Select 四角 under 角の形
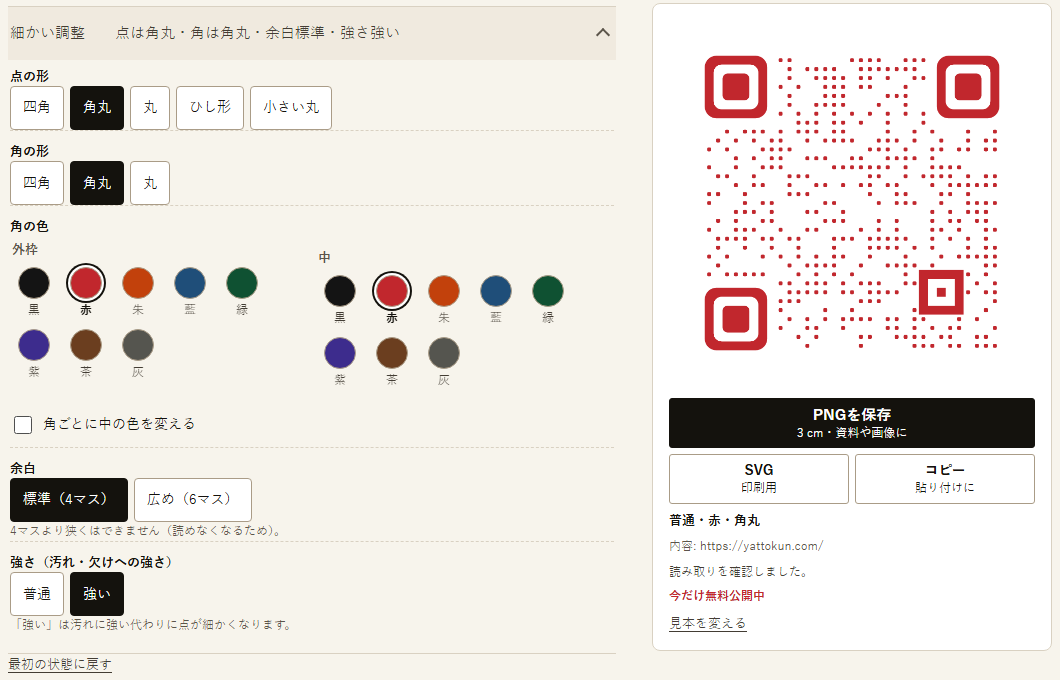 [x=37, y=183]
